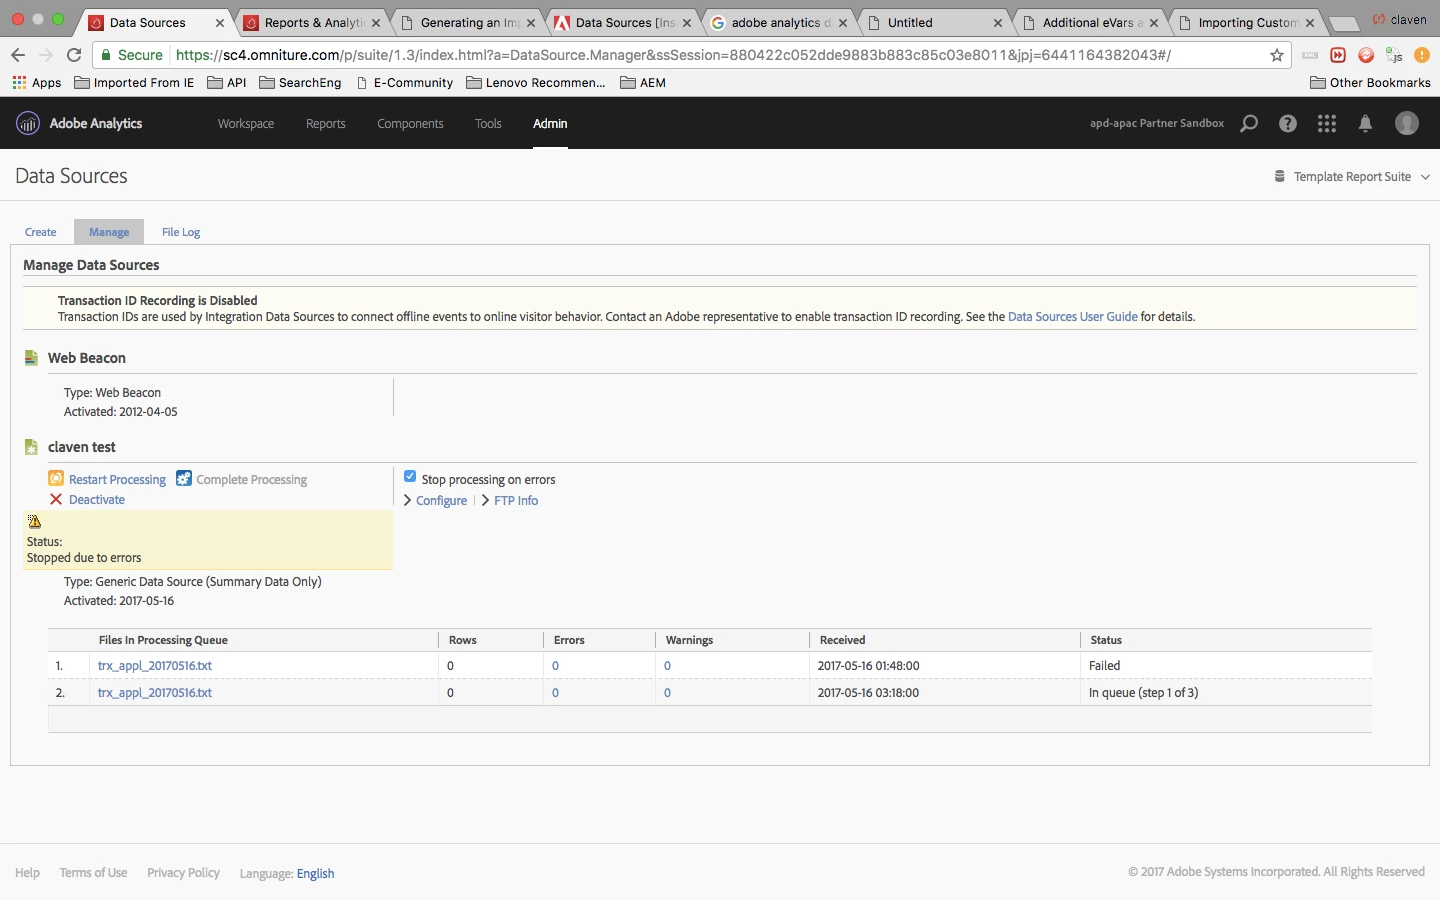Toggle Stop processing on errors checkbox
Image resolution: width=1440 pixels, height=900 pixels.
410,476
